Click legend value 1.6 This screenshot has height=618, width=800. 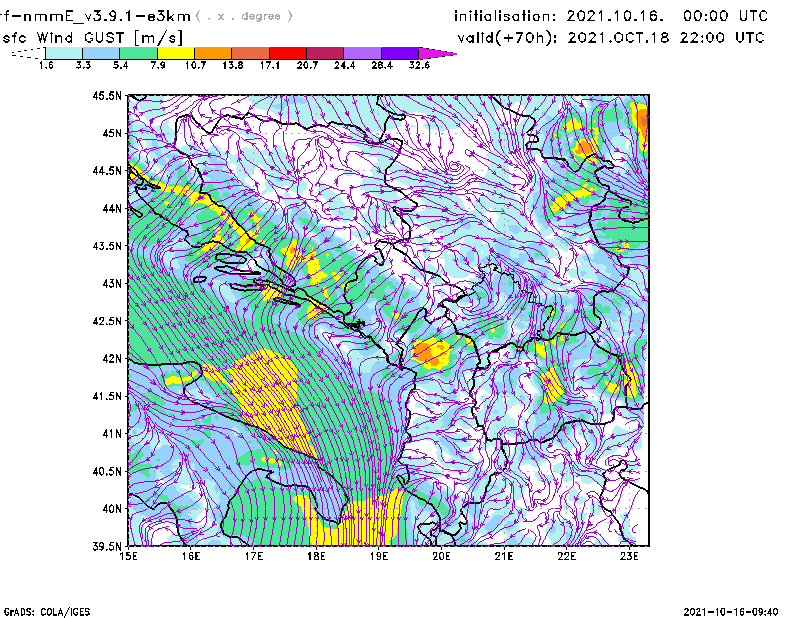[46, 65]
